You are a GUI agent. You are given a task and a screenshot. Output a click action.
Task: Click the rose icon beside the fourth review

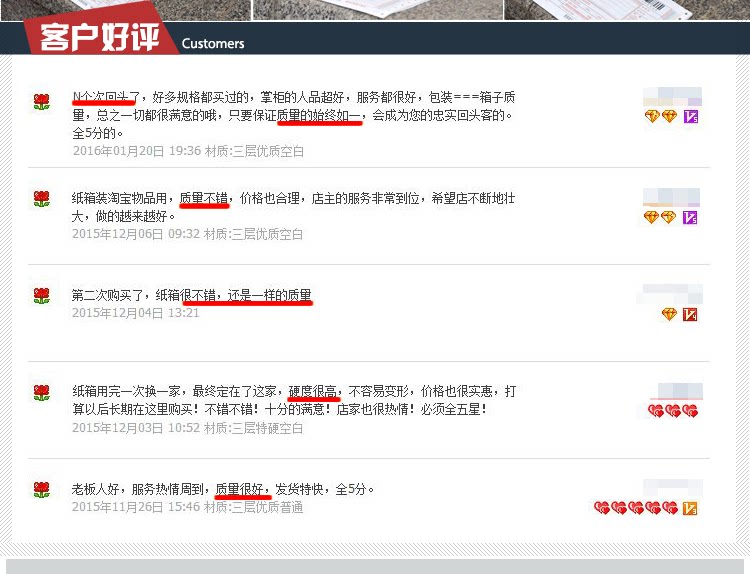click(42, 393)
